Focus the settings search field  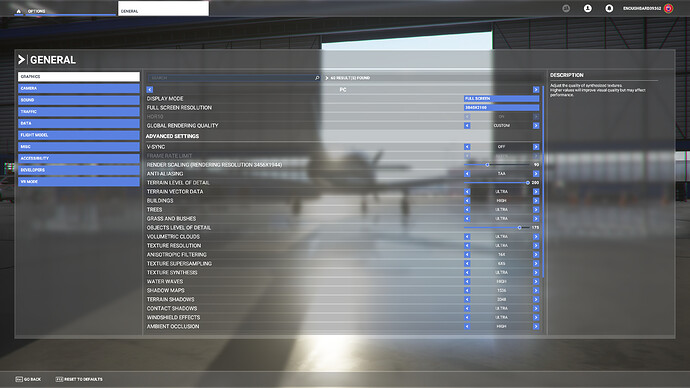[x=233, y=78]
